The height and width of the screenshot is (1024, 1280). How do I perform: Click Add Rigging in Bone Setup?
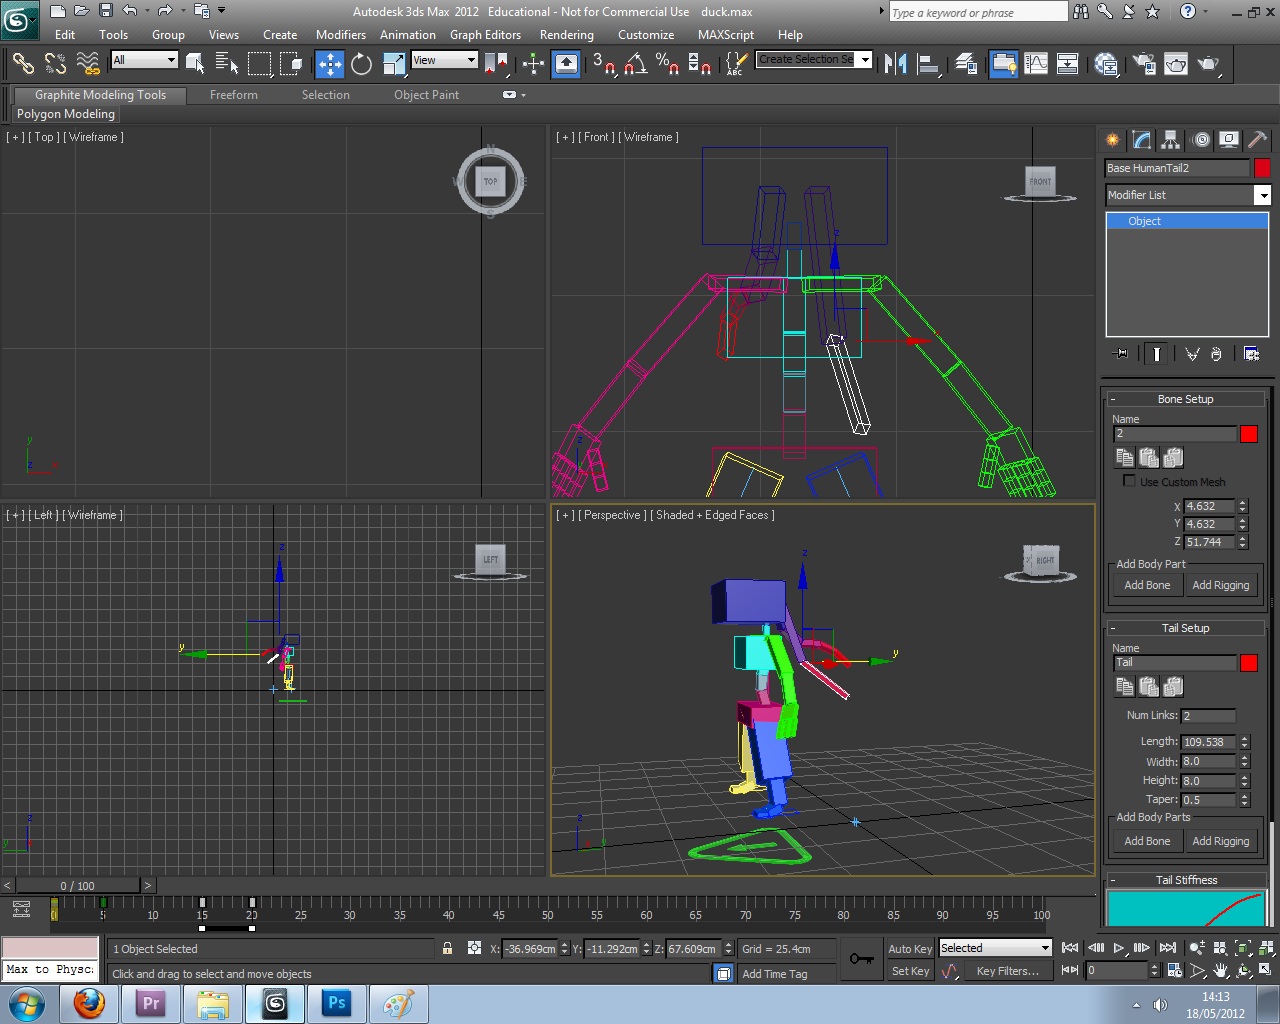click(x=1220, y=585)
